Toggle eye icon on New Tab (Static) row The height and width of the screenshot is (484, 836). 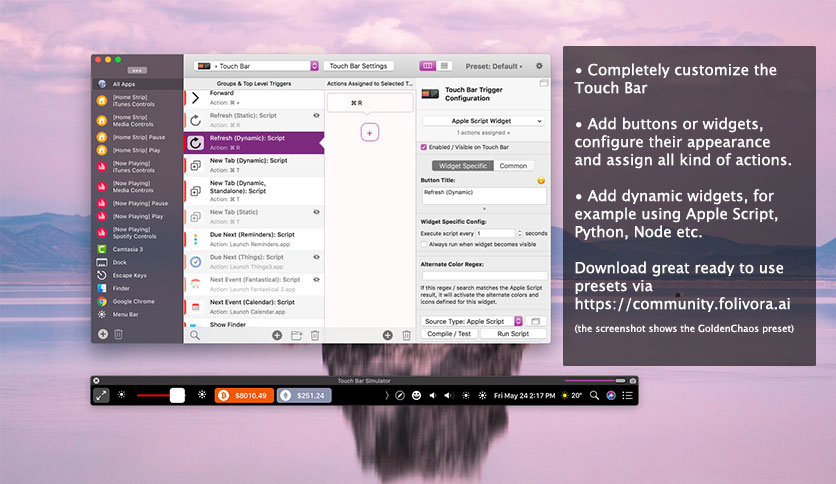pos(316,212)
